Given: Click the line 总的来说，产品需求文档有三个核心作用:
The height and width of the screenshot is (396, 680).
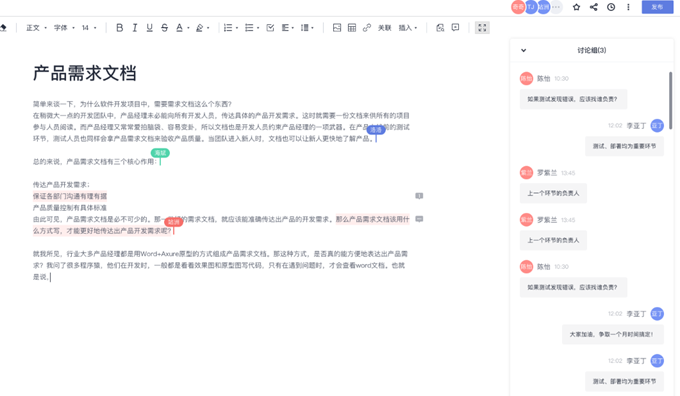Looking at the screenshot, I should pyautogui.click(x=95, y=162).
